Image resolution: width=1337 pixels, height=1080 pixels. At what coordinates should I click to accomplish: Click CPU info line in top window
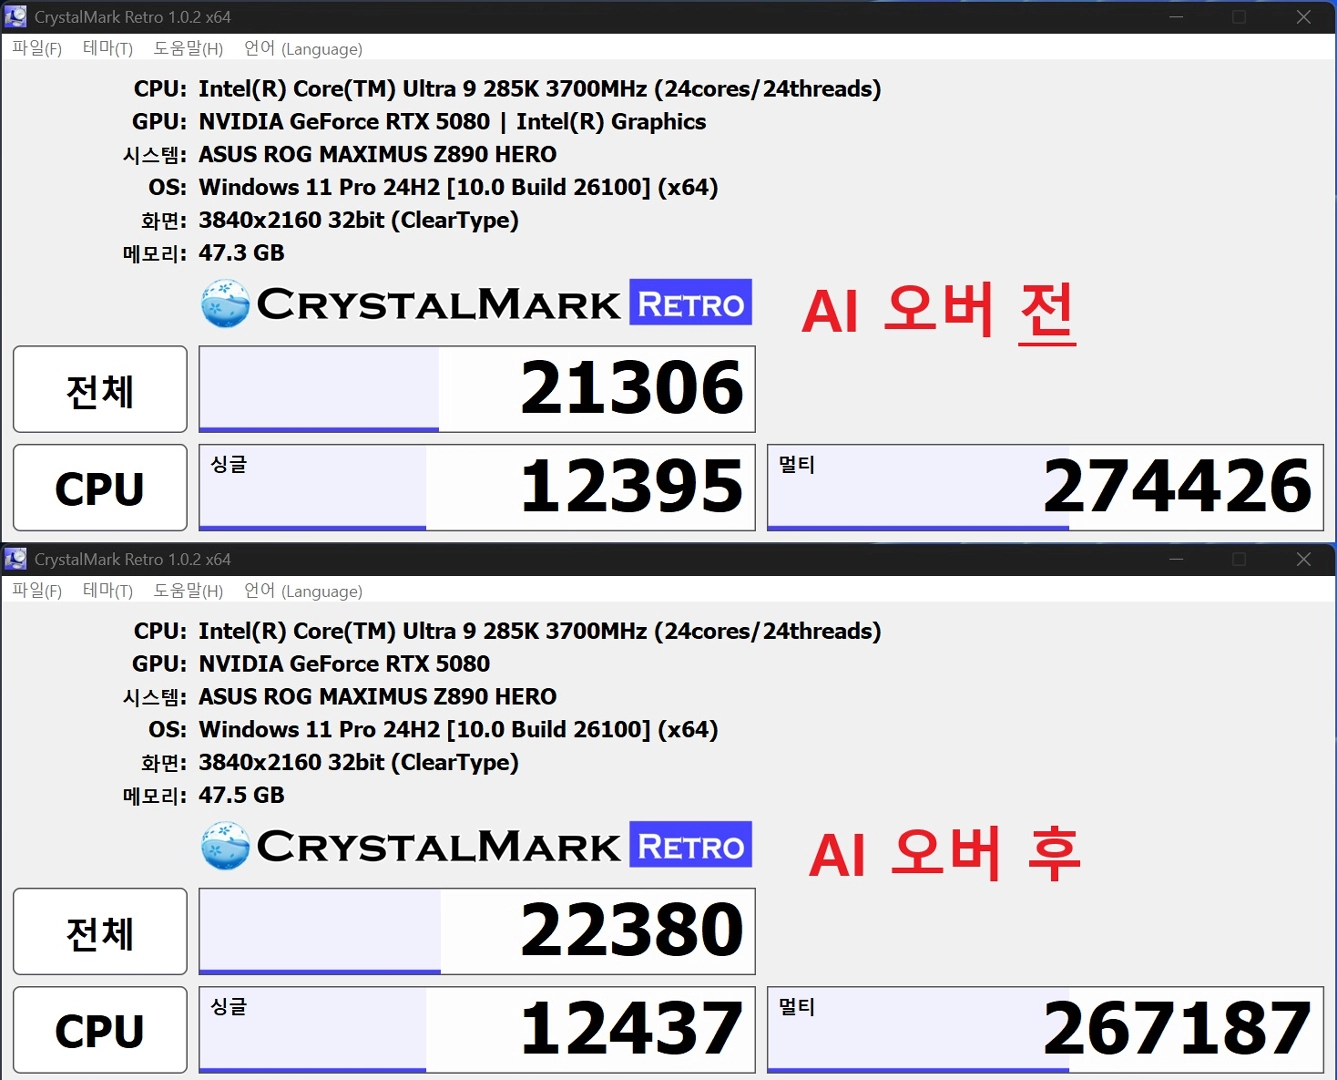[x=540, y=89]
